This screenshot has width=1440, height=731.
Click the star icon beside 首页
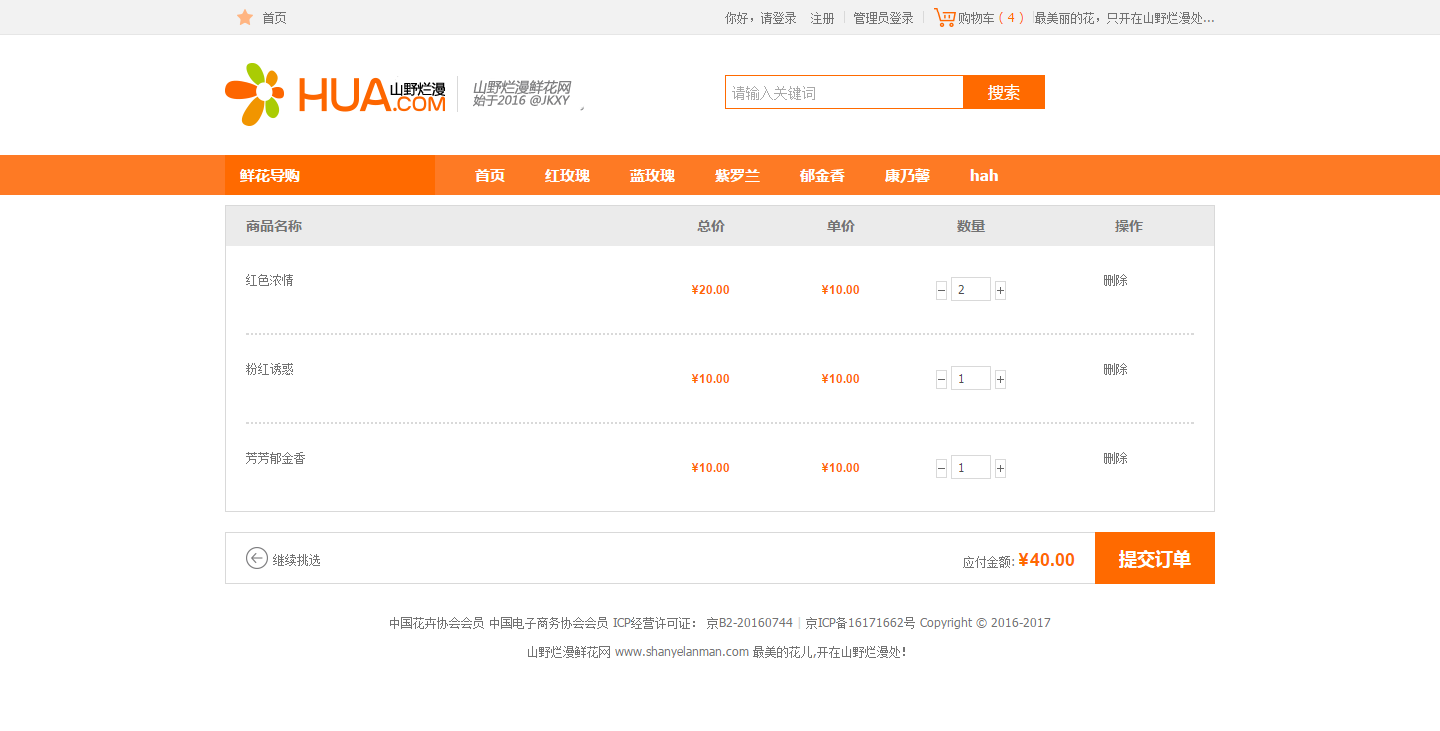click(x=245, y=17)
